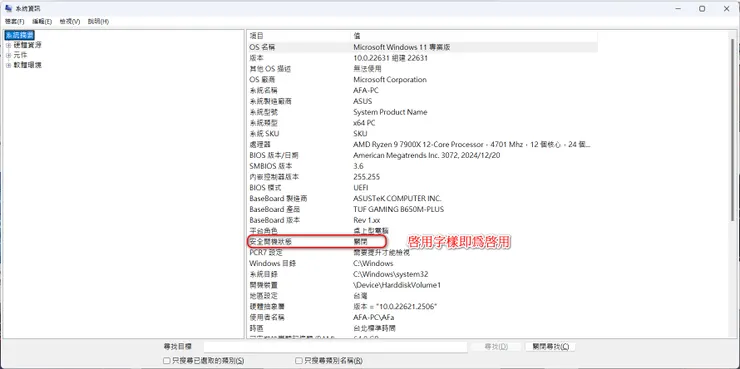
Task: Click the value Rev 1.xx
Action: pyautogui.click(x=367, y=220)
